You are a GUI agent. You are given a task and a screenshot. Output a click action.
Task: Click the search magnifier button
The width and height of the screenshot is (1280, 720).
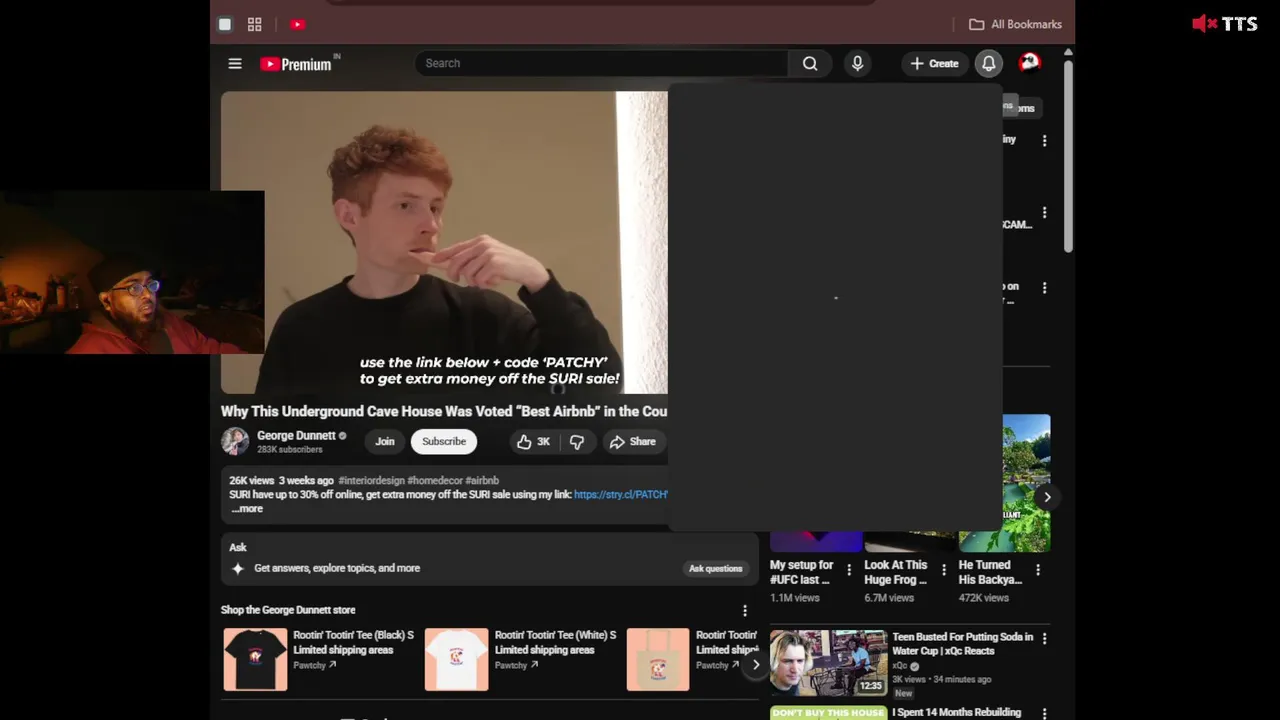(x=810, y=64)
